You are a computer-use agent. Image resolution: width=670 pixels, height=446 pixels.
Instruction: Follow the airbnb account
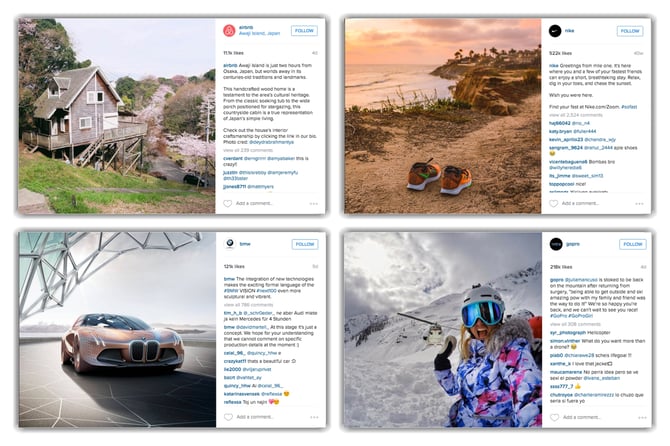click(304, 31)
